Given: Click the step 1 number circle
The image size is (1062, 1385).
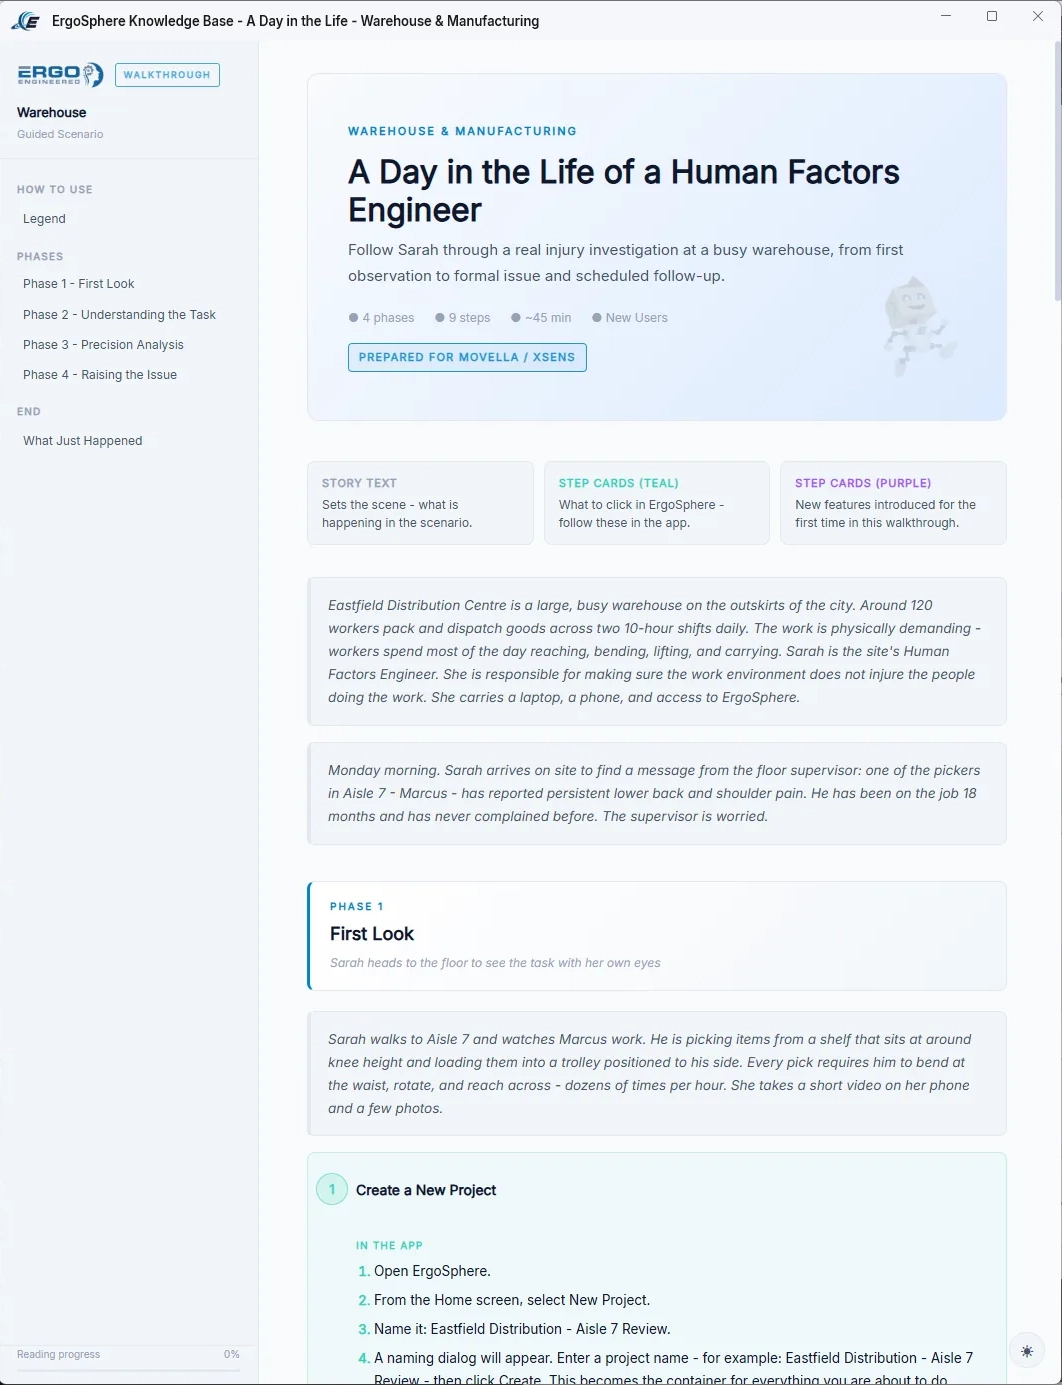Looking at the screenshot, I should click(x=332, y=1190).
